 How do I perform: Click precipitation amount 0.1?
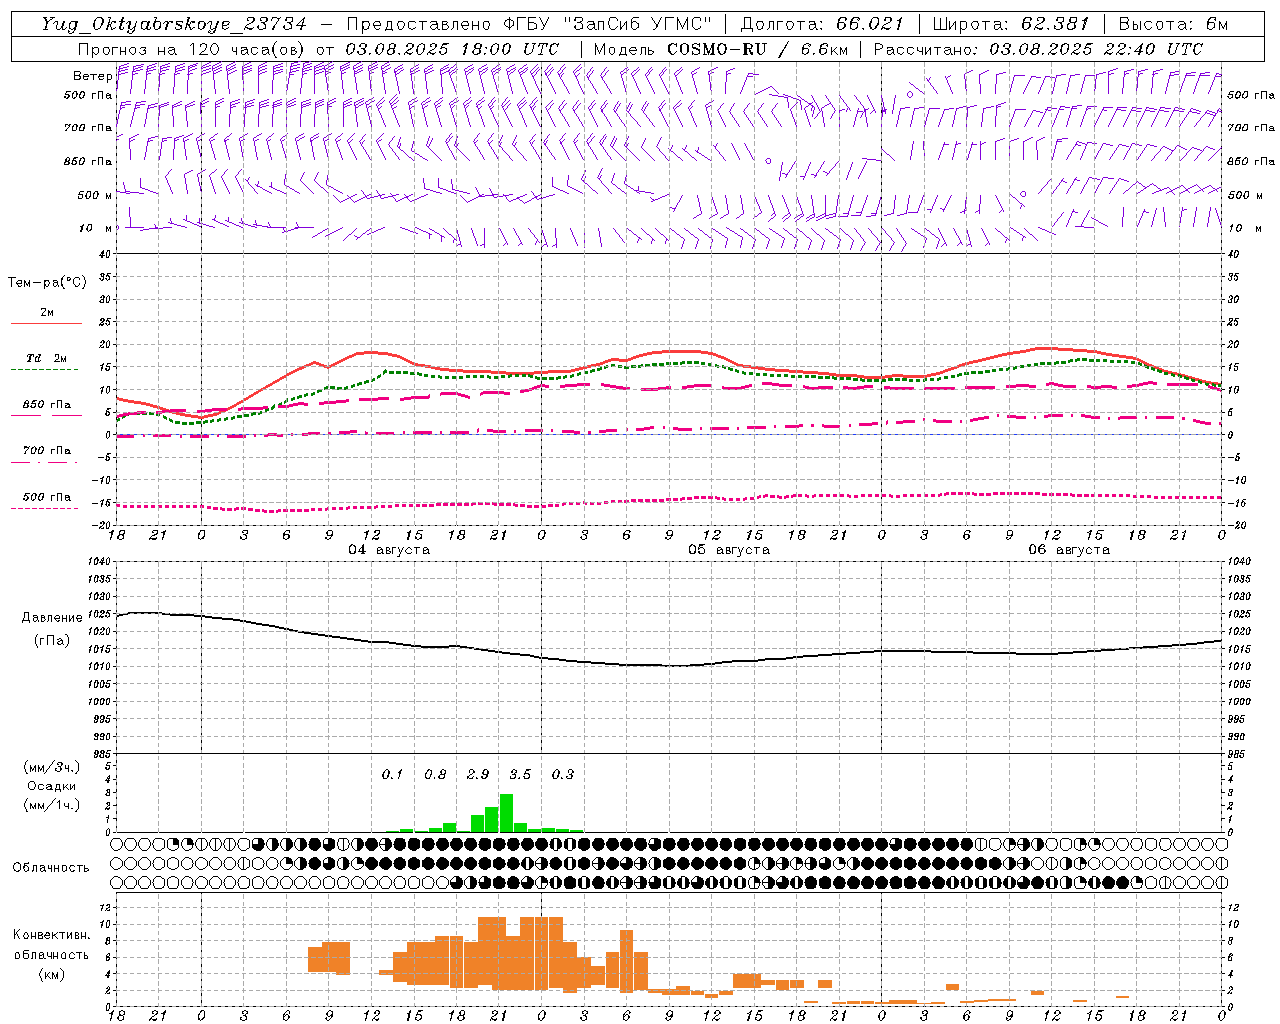point(392,774)
